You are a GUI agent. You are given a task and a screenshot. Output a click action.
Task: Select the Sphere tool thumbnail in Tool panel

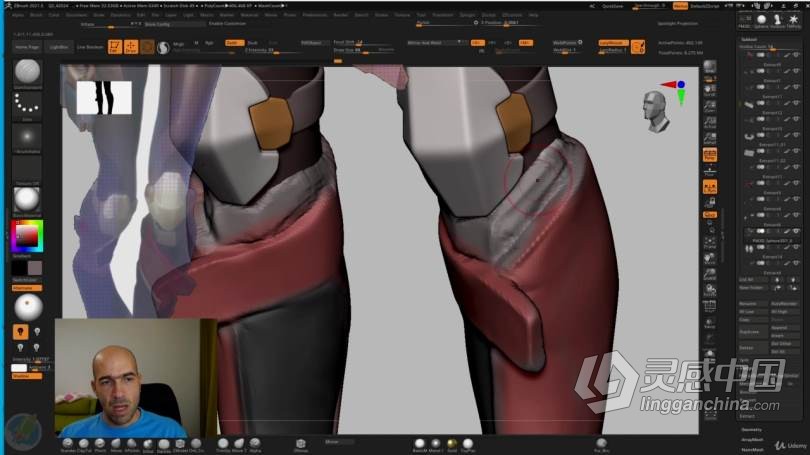coord(761,21)
